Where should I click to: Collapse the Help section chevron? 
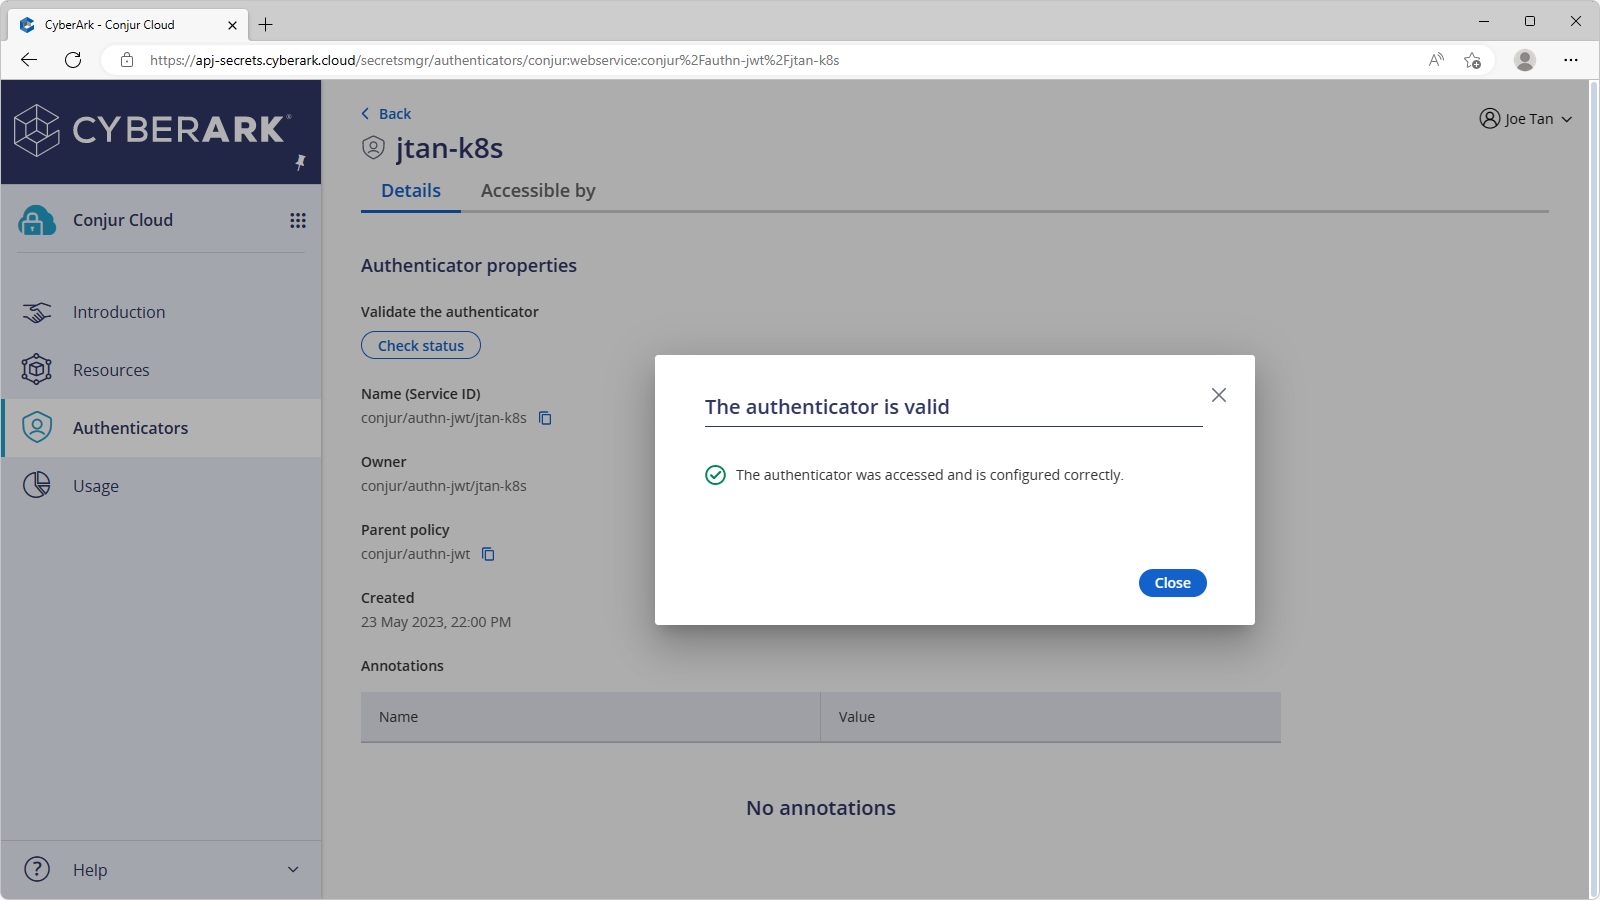coord(292,869)
